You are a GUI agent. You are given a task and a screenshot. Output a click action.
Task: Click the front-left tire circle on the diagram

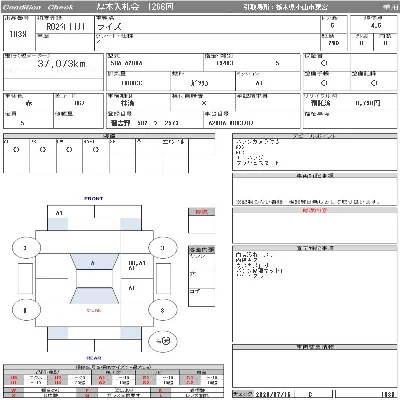(x=26, y=248)
